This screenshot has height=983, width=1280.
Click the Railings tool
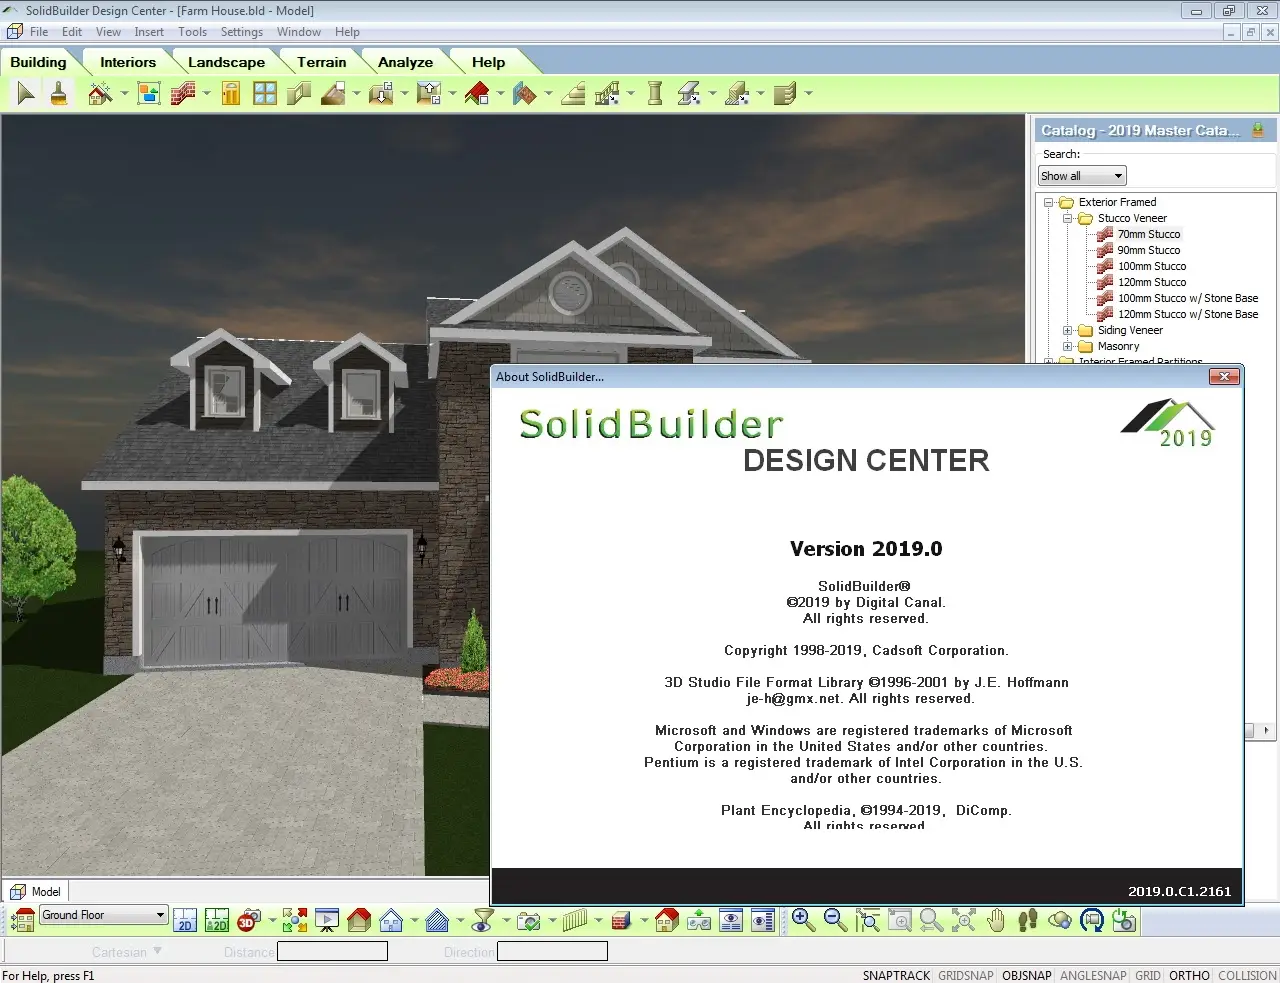click(607, 94)
